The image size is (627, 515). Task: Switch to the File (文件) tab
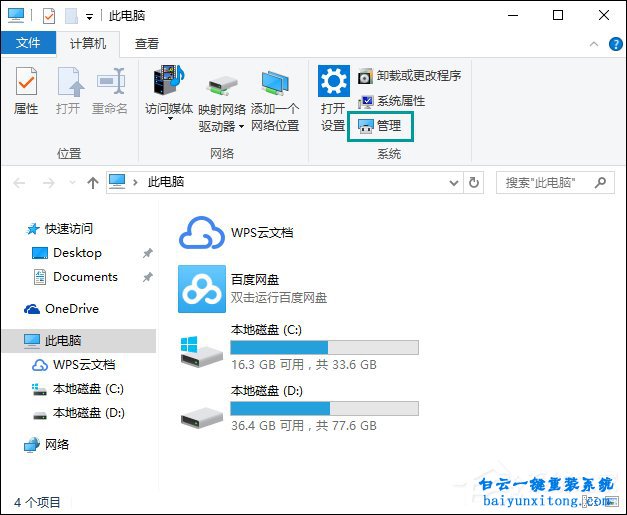[28, 42]
